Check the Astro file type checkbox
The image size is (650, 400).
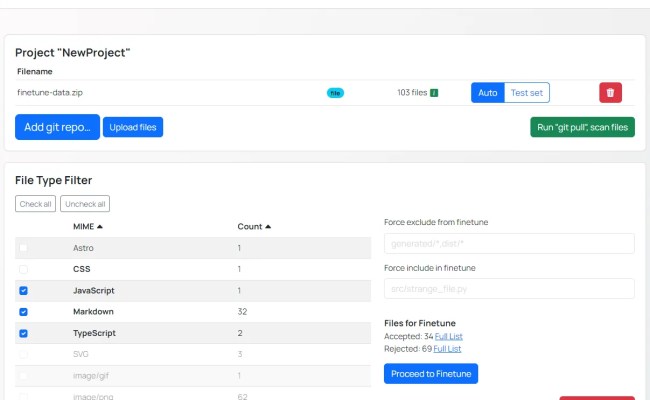coord(23,248)
